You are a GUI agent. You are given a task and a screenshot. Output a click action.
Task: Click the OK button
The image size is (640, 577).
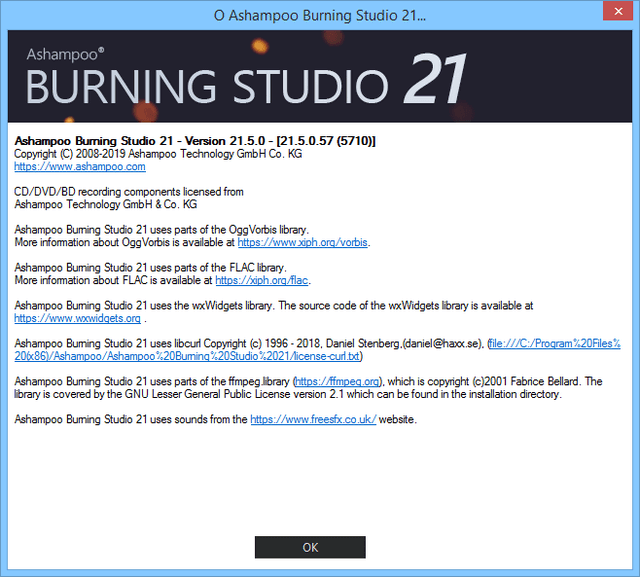pyautogui.click(x=310, y=547)
